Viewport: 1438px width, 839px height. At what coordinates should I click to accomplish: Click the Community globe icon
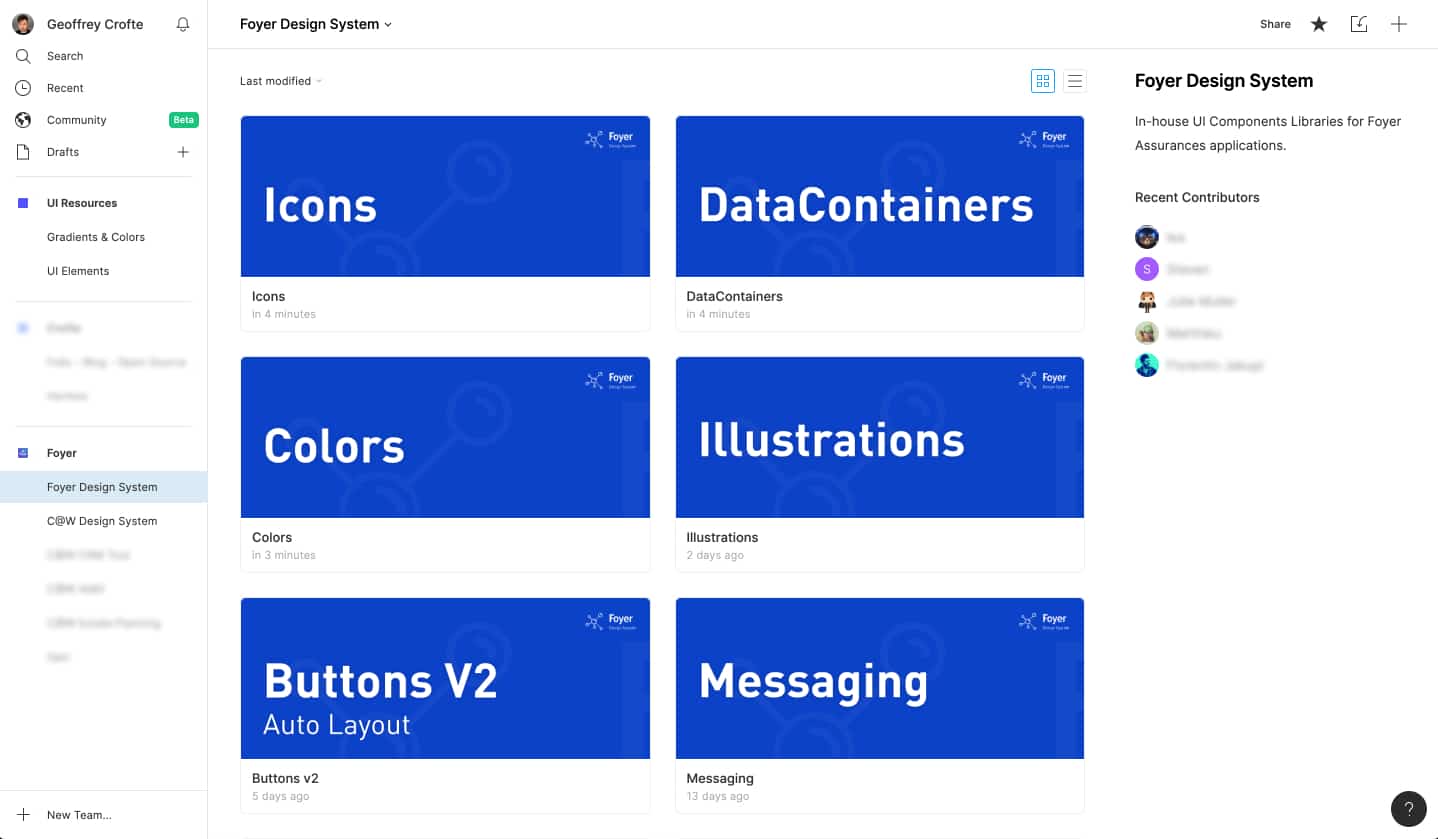pos(23,120)
